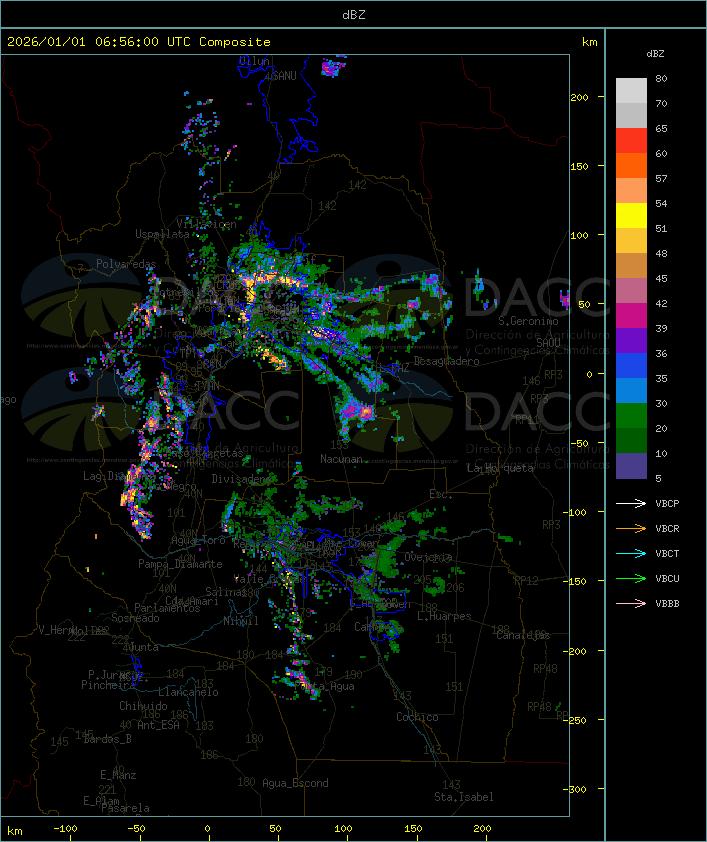Click the VBCP legend label
Viewport: 707px width, 842px height.
[x=667, y=503]
